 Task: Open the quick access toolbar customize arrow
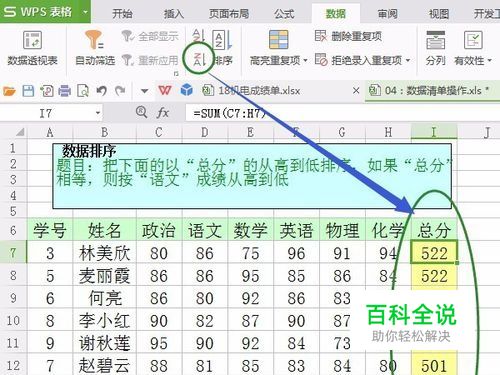click(x=144, y=91)
